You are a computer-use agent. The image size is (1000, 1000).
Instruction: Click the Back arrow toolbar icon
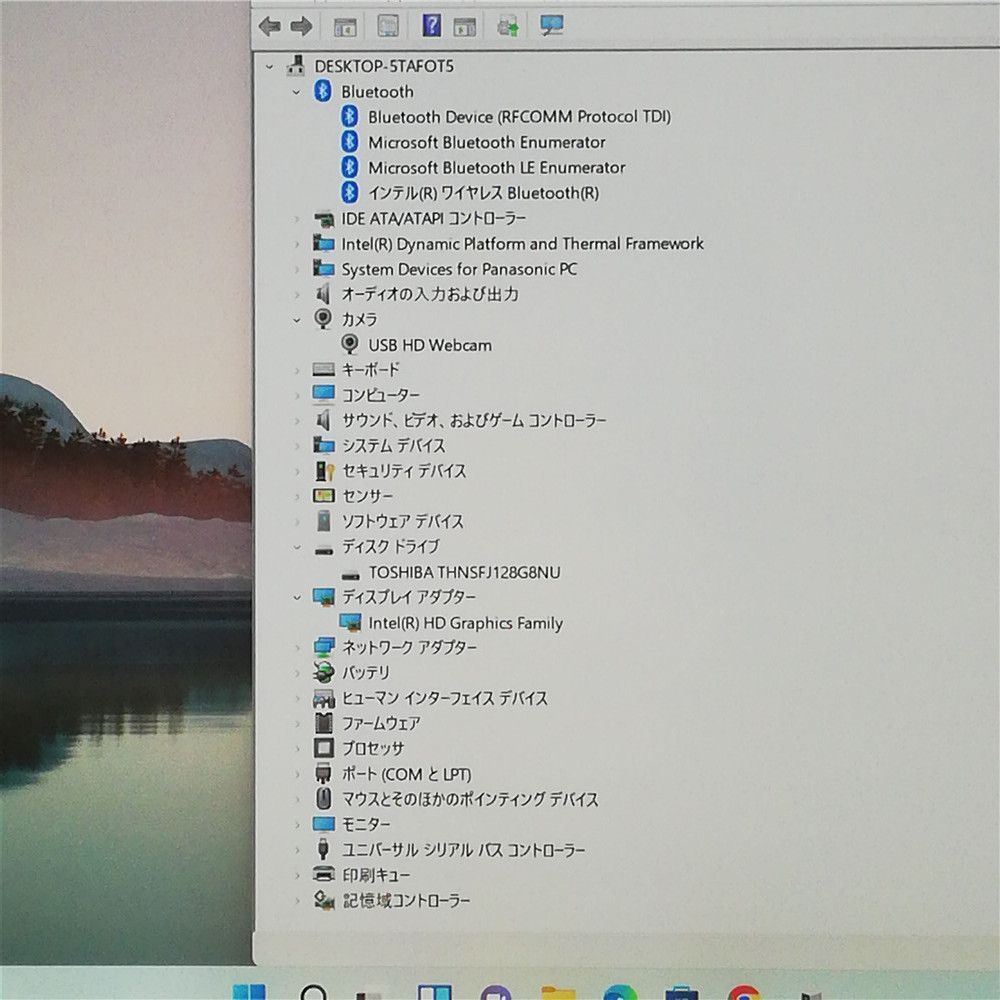[x=270, y=26]
